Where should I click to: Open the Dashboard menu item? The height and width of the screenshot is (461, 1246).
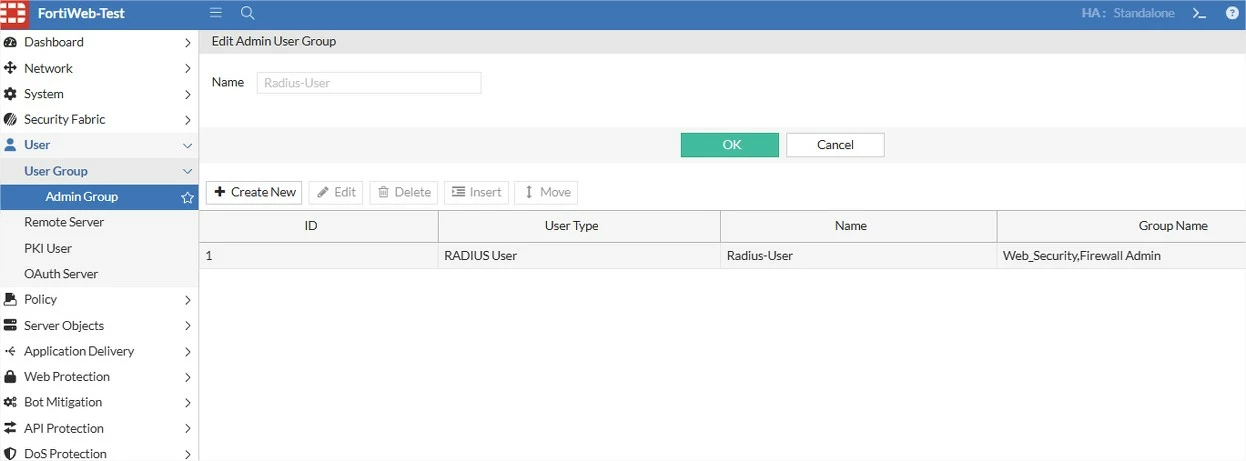click(99, 42)
